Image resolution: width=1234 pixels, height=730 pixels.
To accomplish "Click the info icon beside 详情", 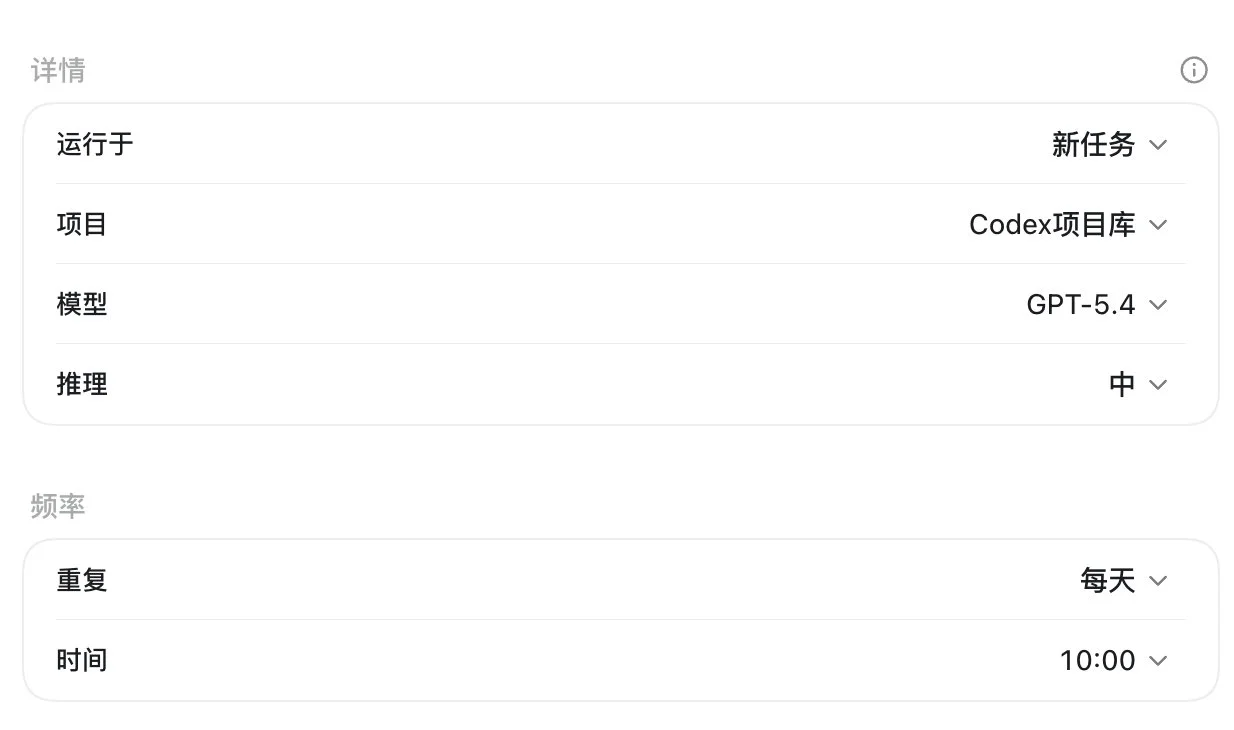I will [x=1194, y=70].
